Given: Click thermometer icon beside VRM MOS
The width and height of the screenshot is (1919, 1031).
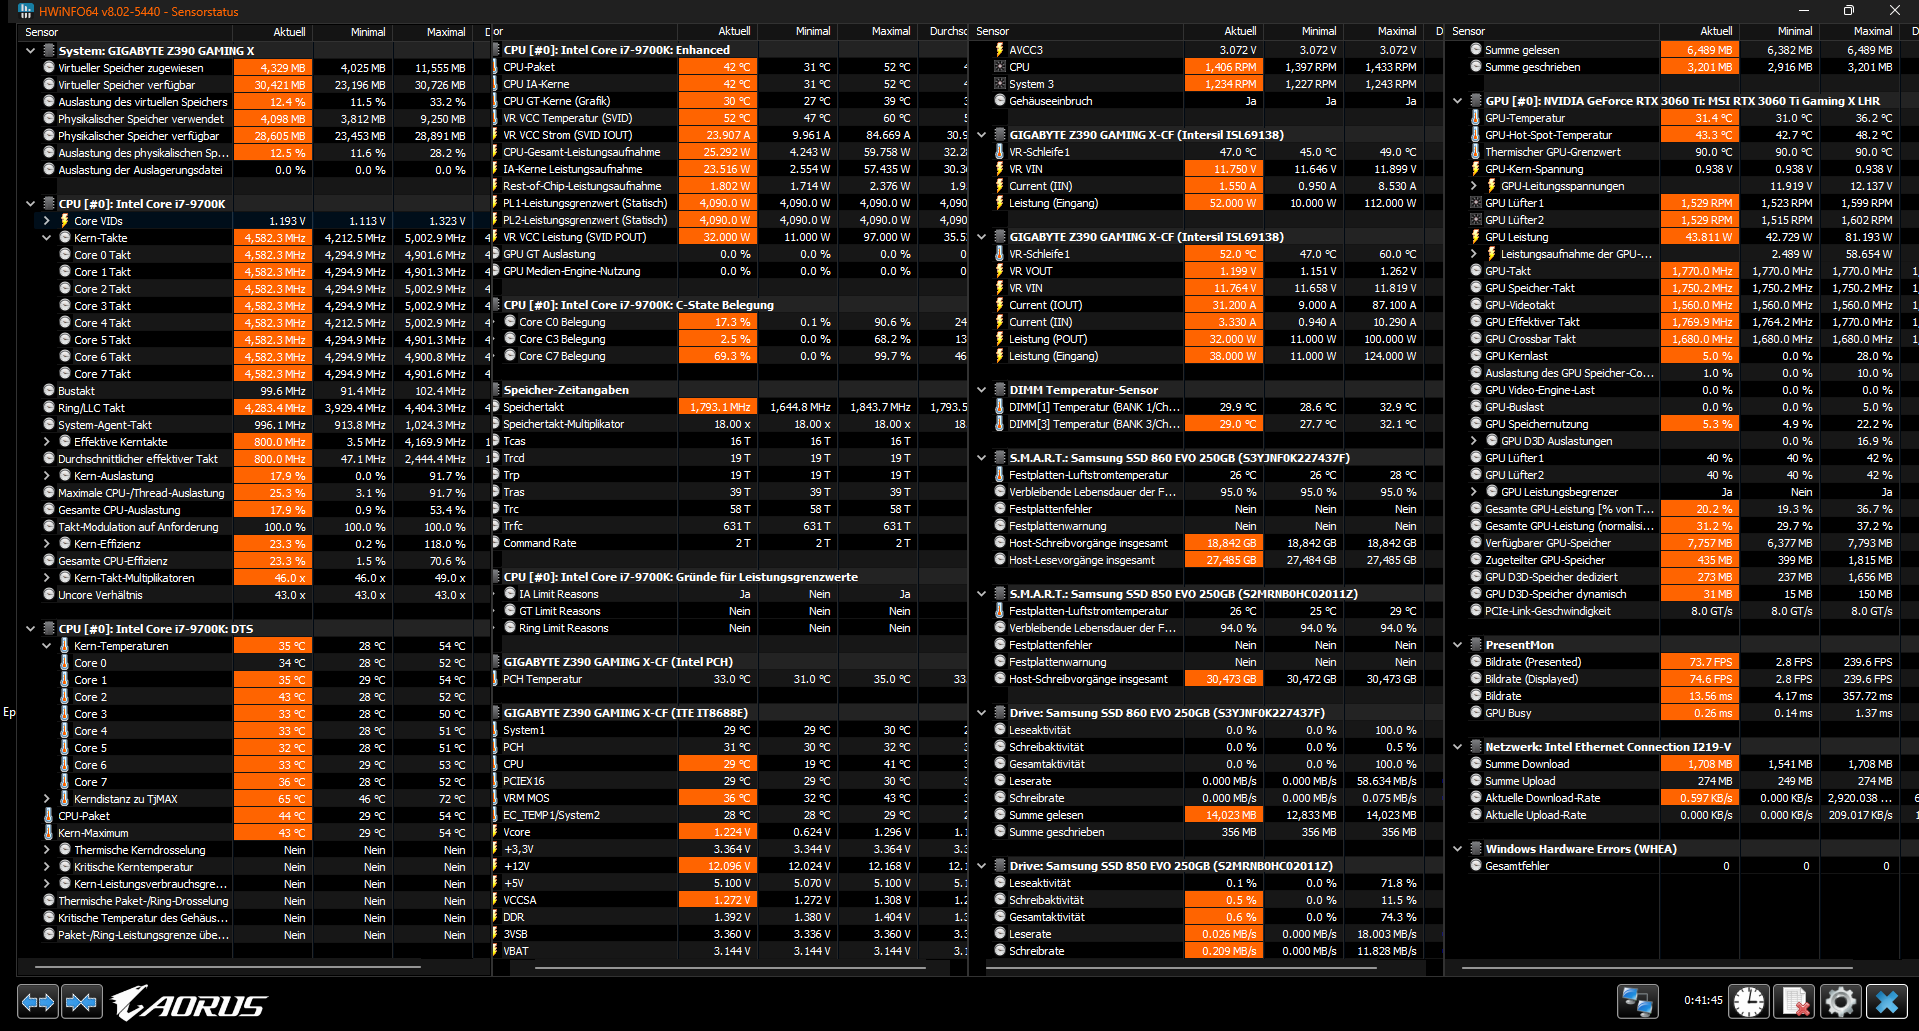Looking at the screenshot, I should [495, 798].
